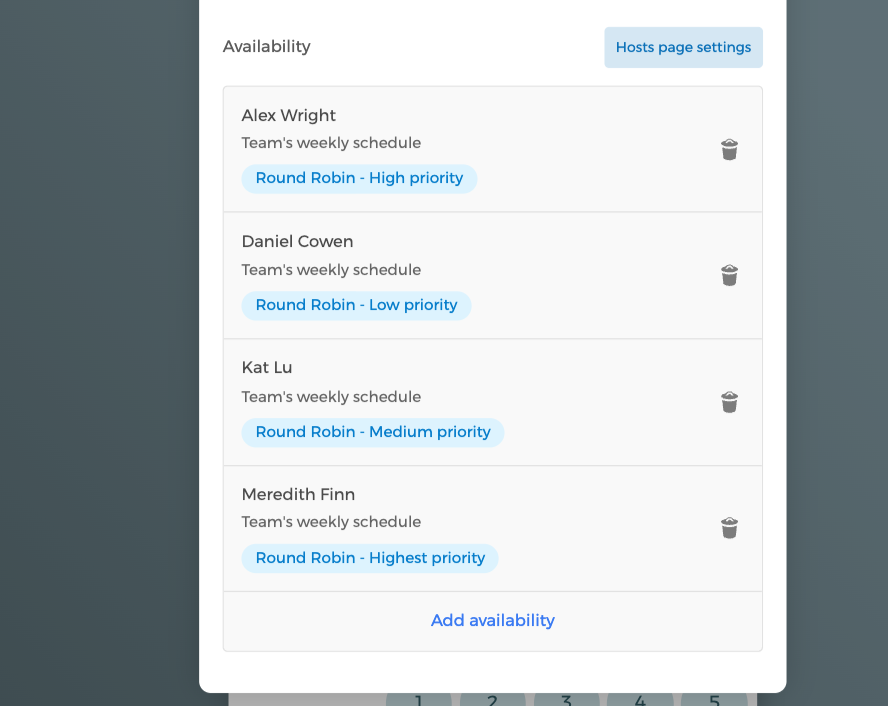Open Hosts page settings

tap(683, 47)
